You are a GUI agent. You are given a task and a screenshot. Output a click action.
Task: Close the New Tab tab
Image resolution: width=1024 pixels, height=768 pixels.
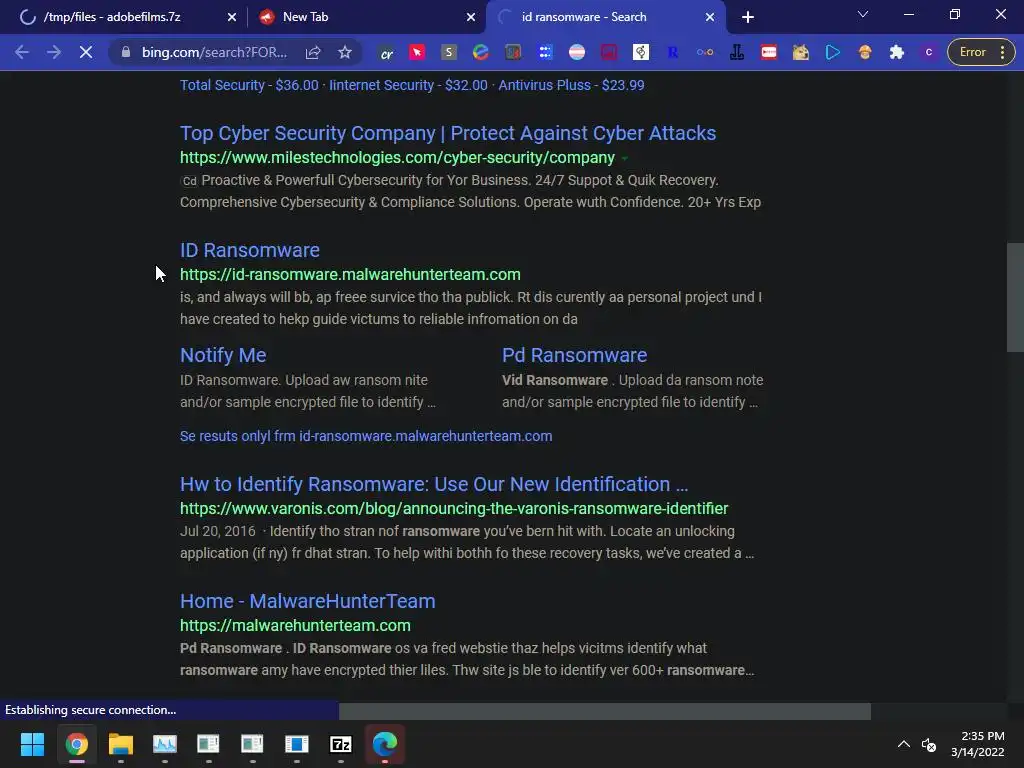(x=471, y=17)
